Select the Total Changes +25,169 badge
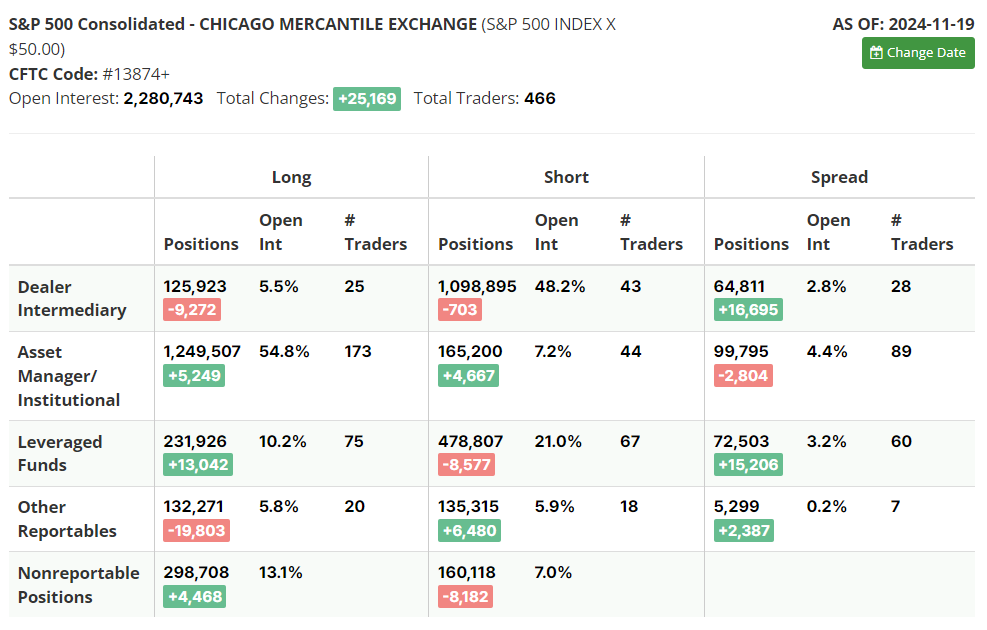987x630 pixels. (x=367, y=99)
